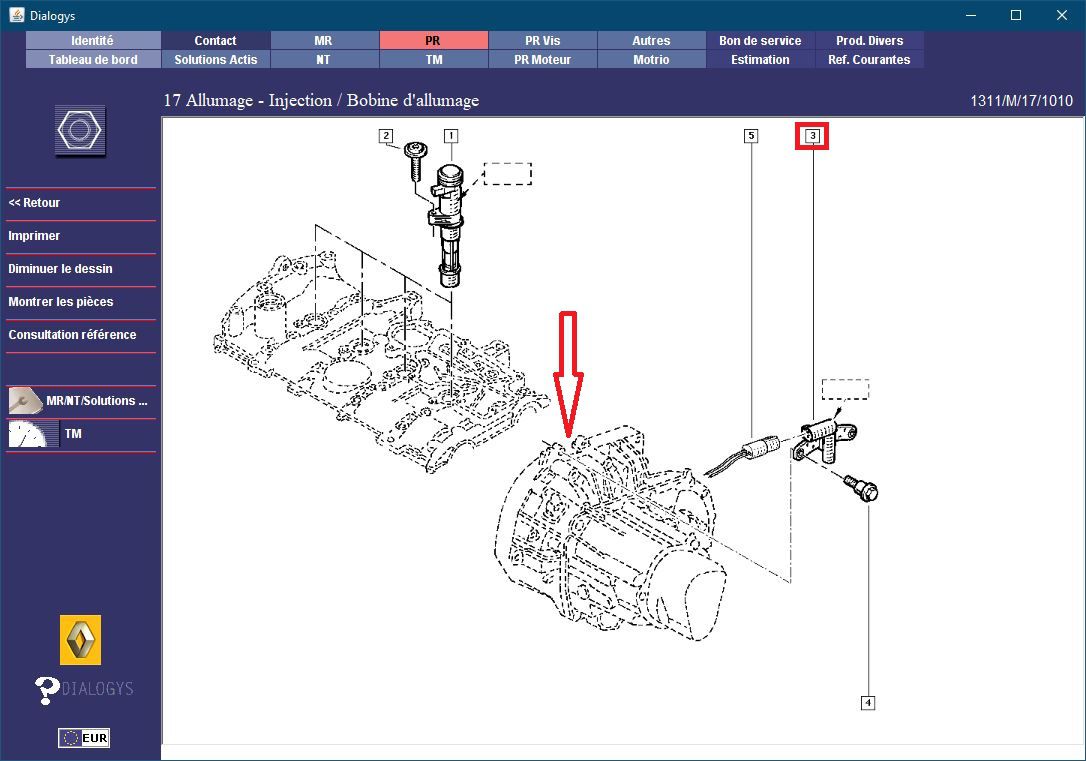
Task: Click Montrer les pièces
Action: [x=61, y=302]
